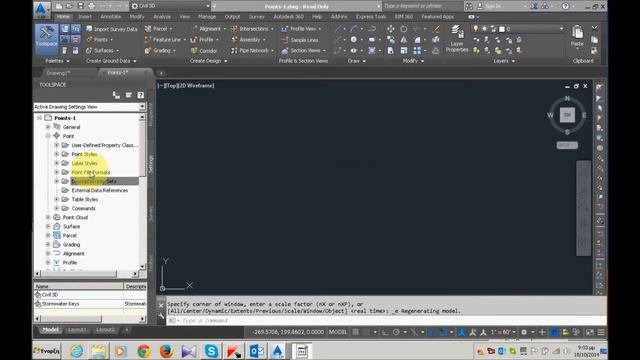Screen dimensions: 640x360
Task: Open Import Survey Data
Action: tap(111, 29)
